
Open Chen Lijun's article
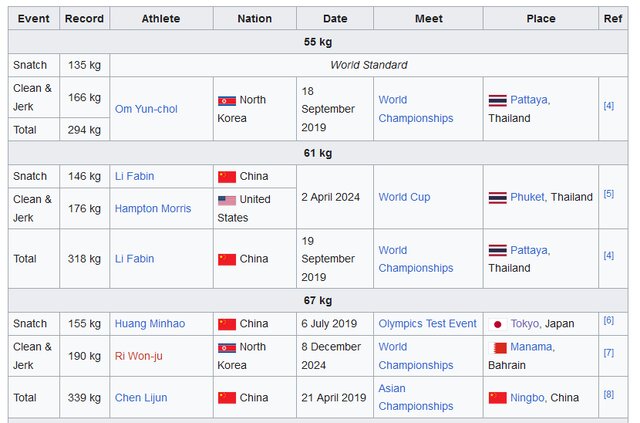click(x=141, y=397)
